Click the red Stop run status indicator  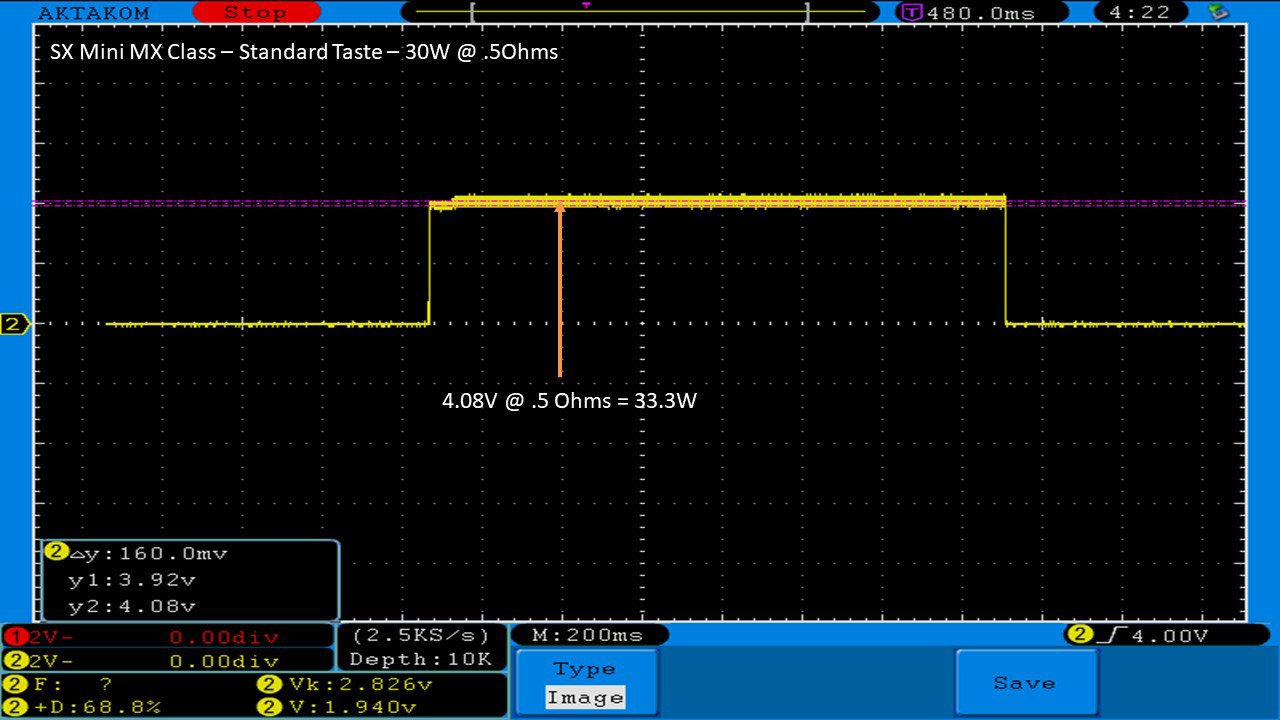click(x=254, y=13)
